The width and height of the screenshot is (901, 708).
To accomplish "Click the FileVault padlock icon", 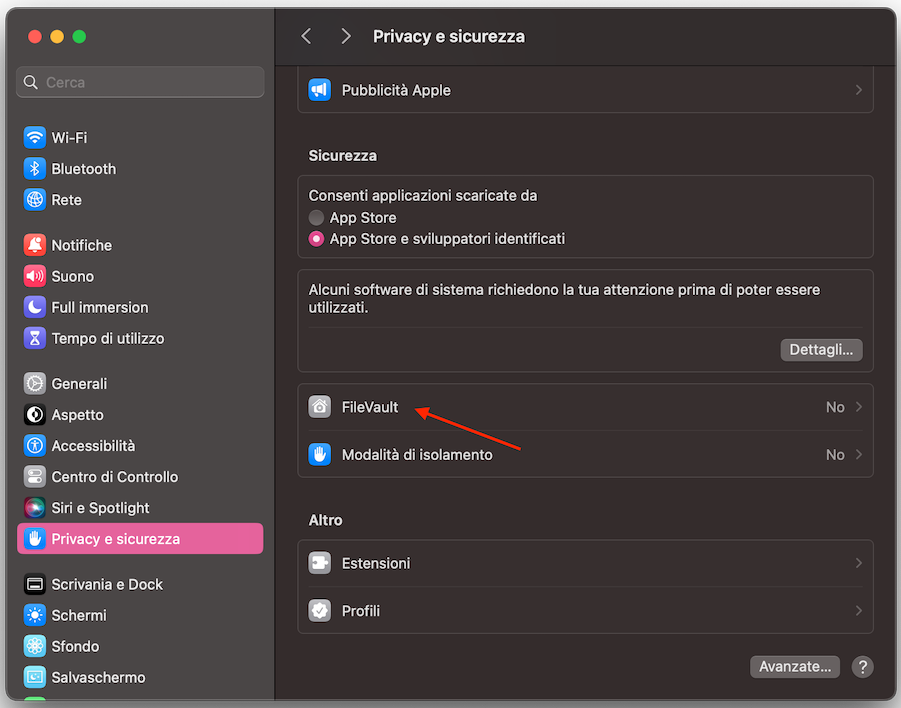I will [318, 406].
